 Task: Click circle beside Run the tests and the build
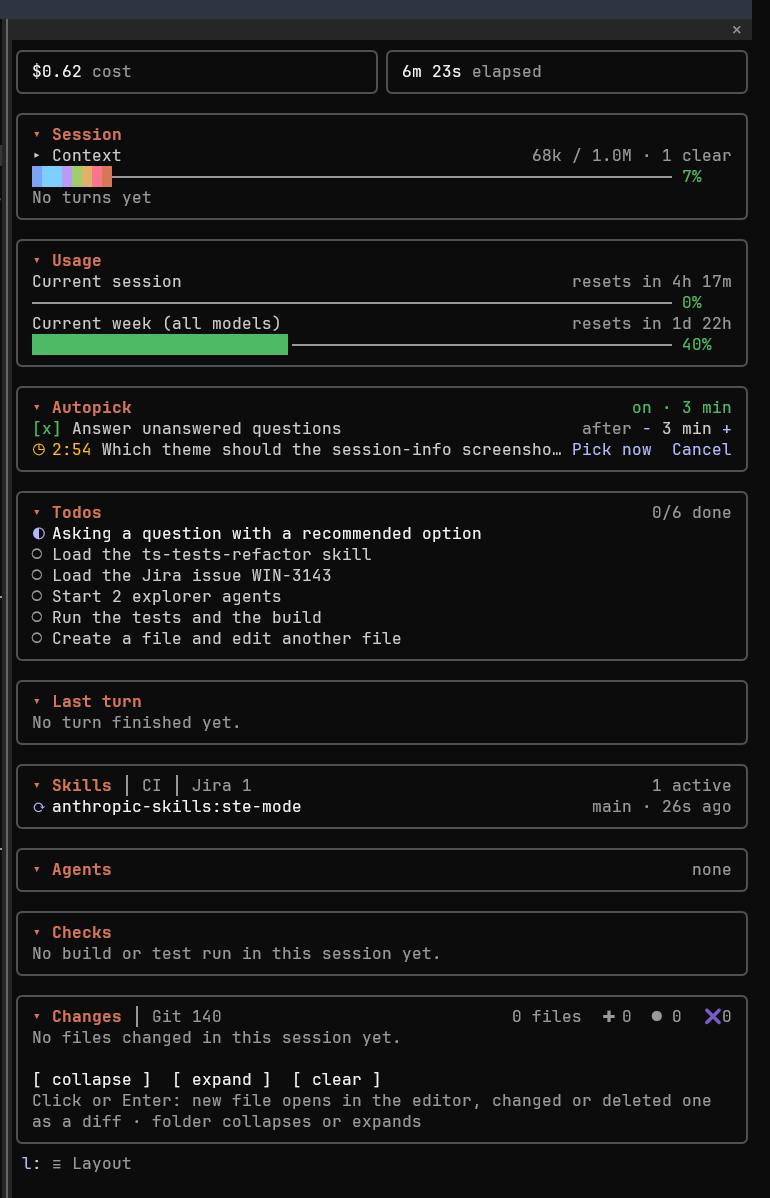pyautogui.click(x=37, y=617)
